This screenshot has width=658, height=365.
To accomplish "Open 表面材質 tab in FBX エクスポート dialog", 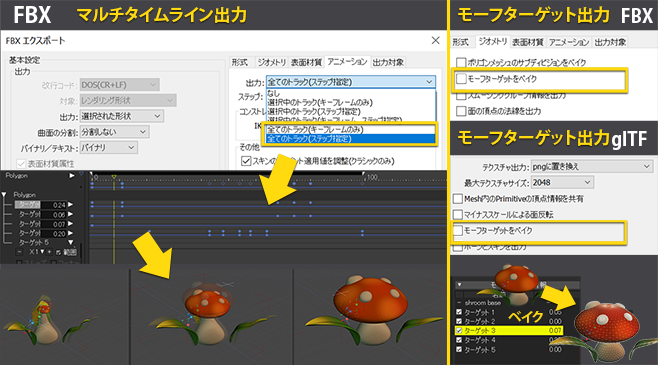I will click(x=306, y=62).
